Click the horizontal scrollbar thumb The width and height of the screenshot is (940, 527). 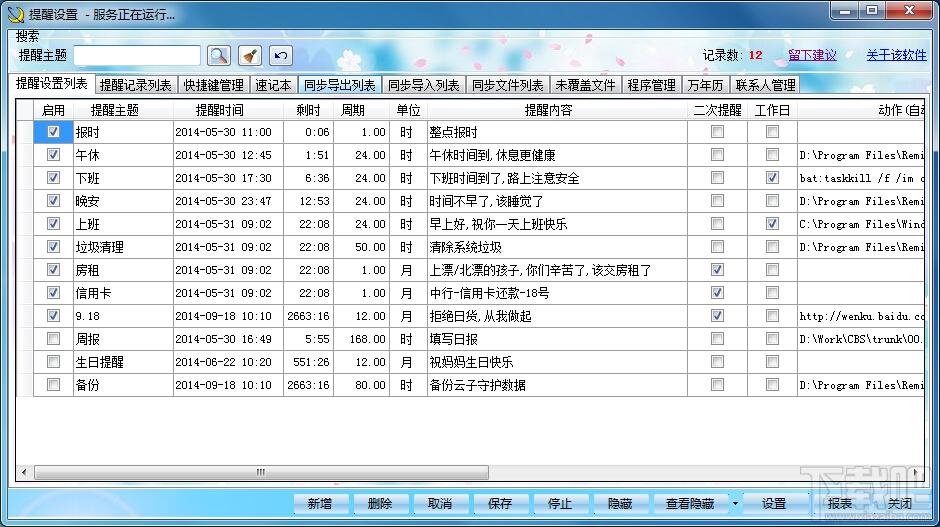261,472
